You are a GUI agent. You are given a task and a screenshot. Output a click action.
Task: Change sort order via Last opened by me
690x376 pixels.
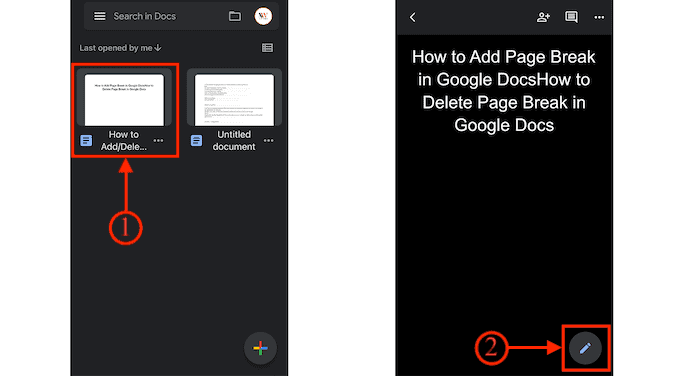pyautogui.click(x=121, y=48)
